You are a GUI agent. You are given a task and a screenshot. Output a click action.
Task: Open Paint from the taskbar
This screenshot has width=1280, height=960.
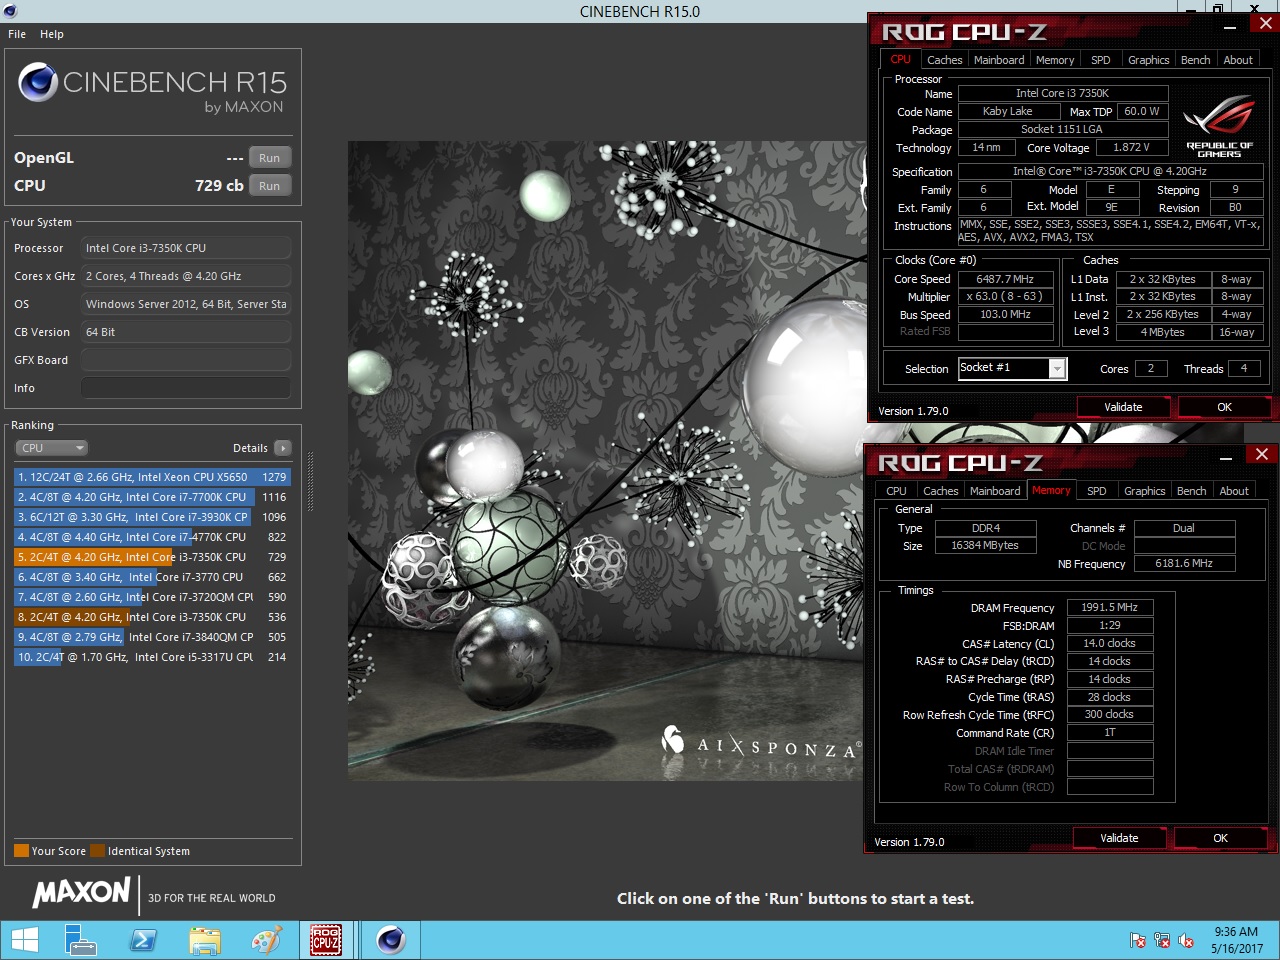point(267,940)
